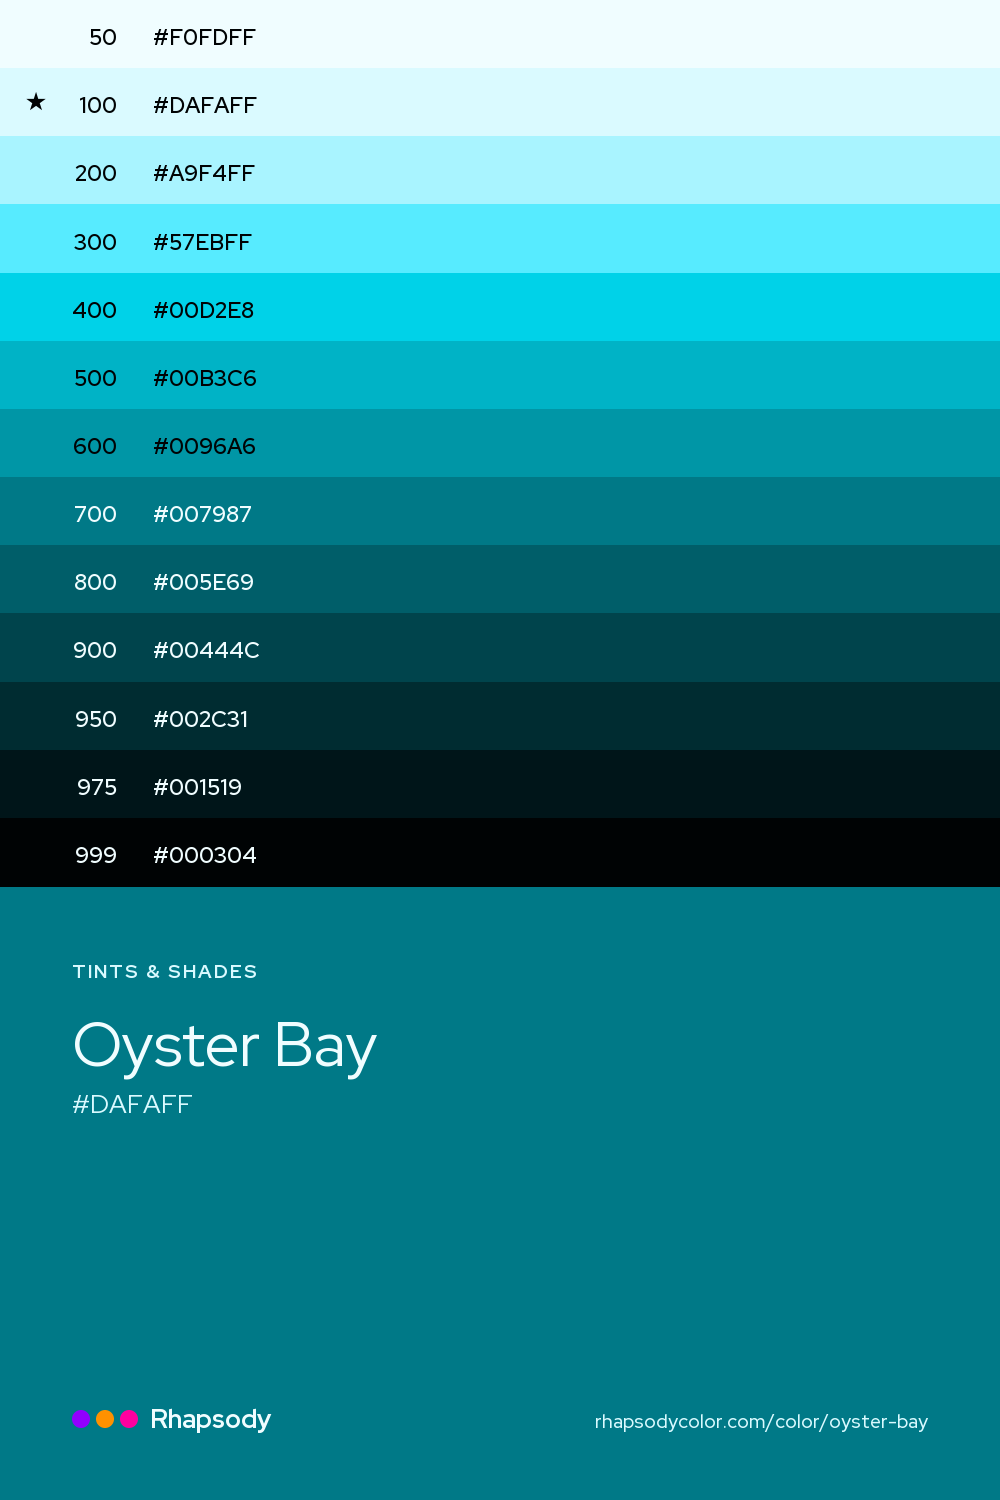Select the #000304 color band

500,853
